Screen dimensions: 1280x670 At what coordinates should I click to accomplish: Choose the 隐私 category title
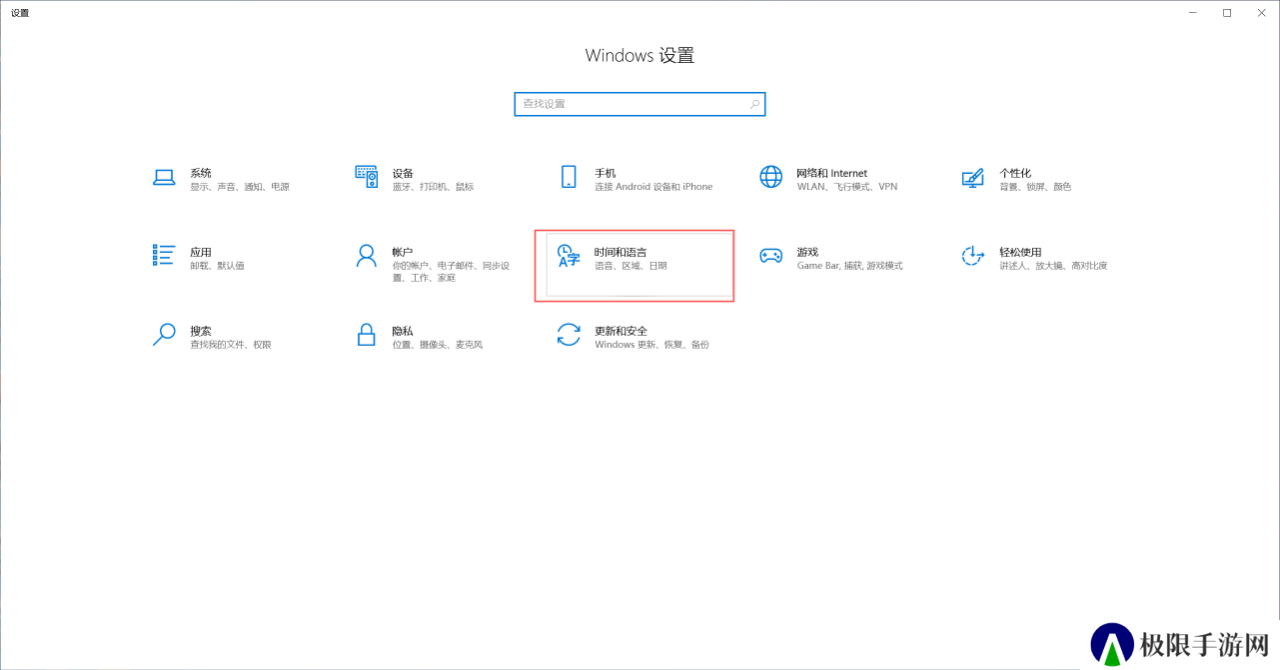coord(403,330)
